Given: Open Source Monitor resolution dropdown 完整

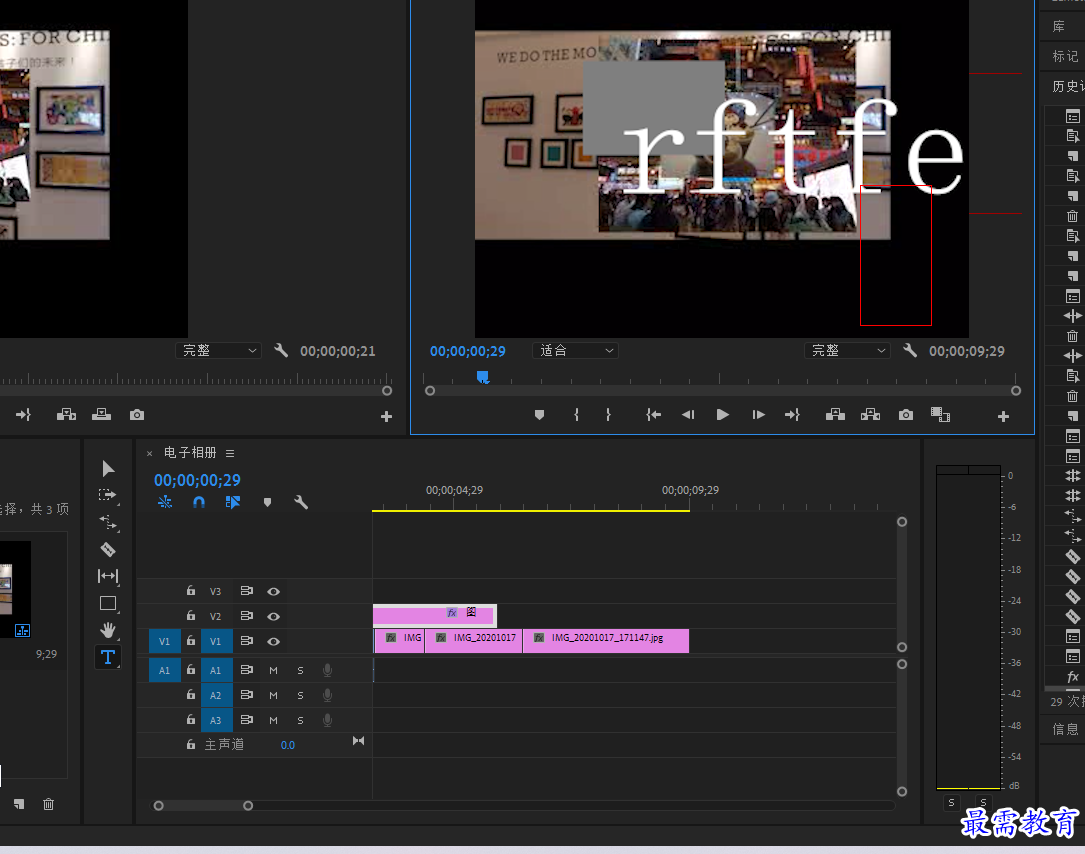Looking at the screenshot, I should (x=218, y=350).
